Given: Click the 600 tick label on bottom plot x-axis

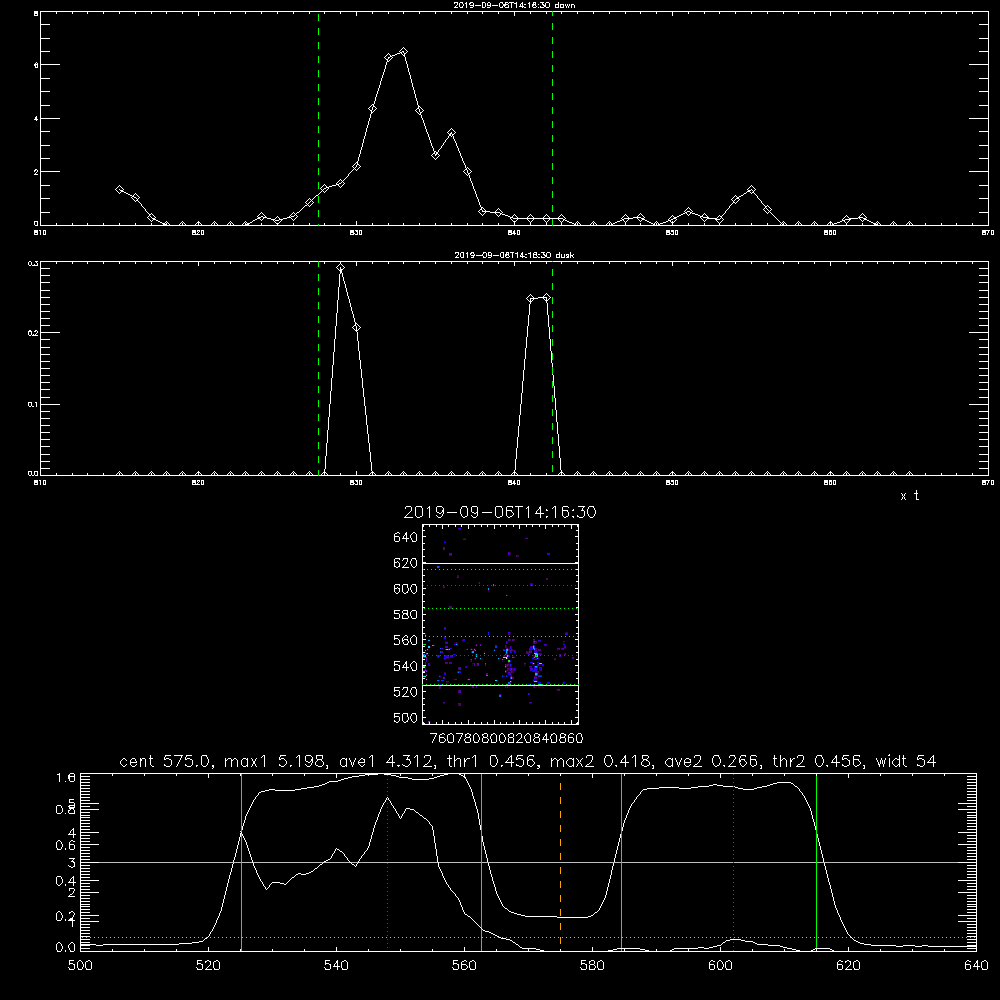Looking at the screenshot, I should coord(720,966).
